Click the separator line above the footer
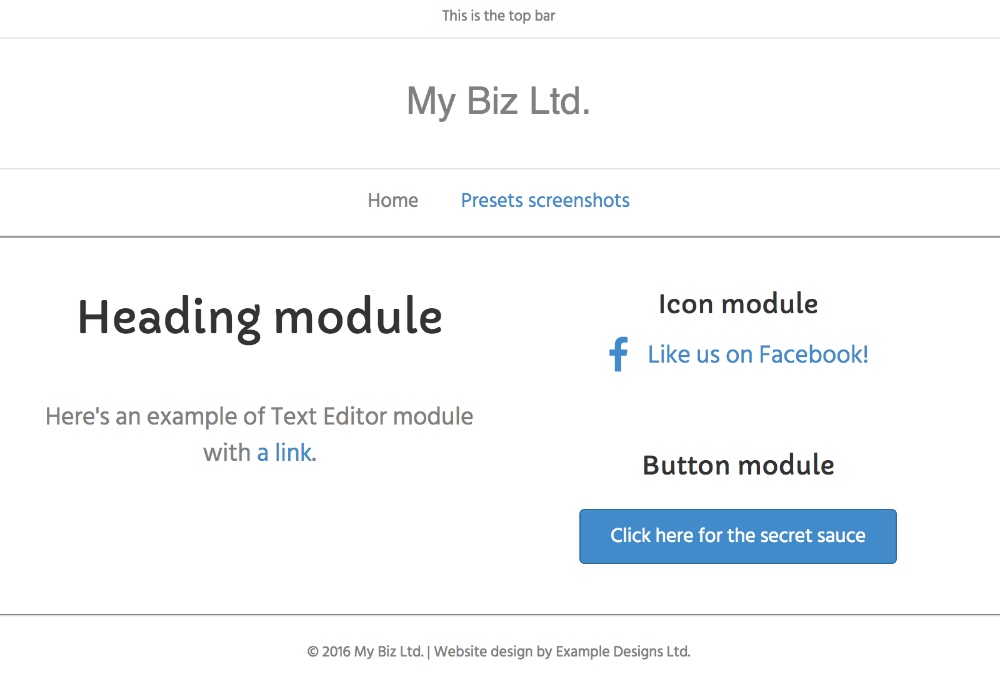Image resolution: width=1000 pixels, height=674 pixels. (500, 614)
